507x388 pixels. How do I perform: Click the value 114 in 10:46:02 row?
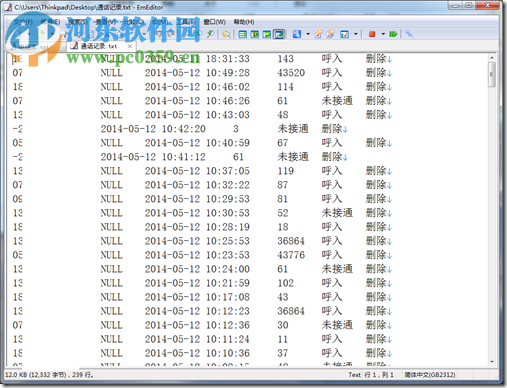(x=285, y=87)
